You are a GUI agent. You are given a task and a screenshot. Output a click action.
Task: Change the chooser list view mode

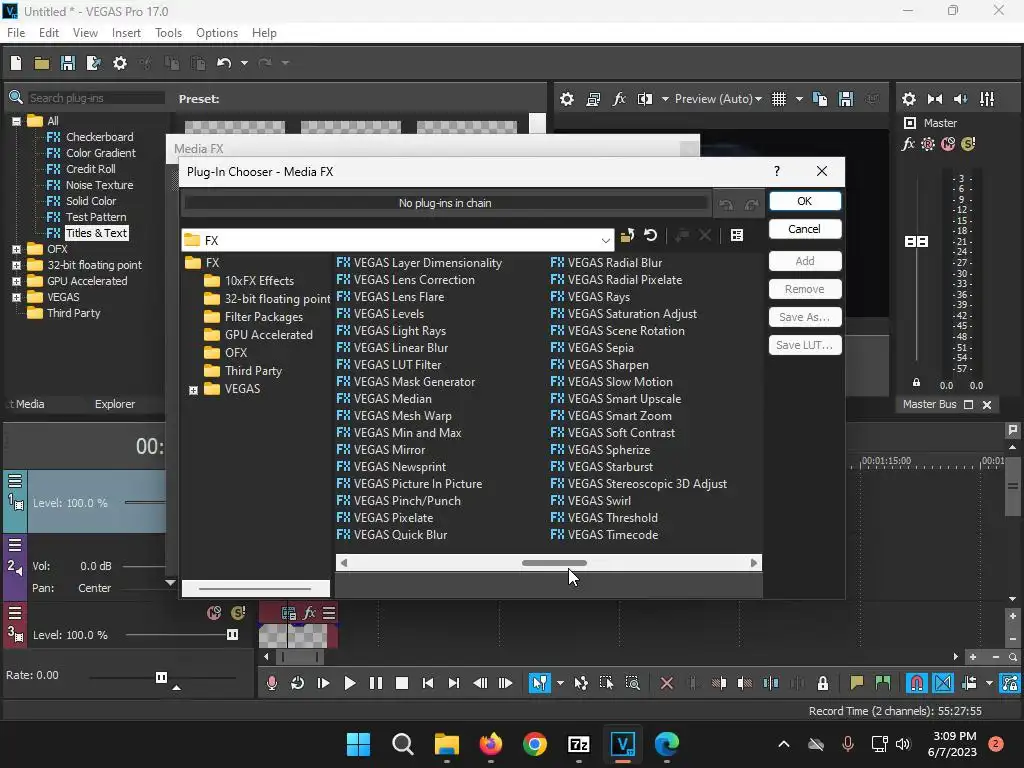pyautogui.click(x=737, y=235)
